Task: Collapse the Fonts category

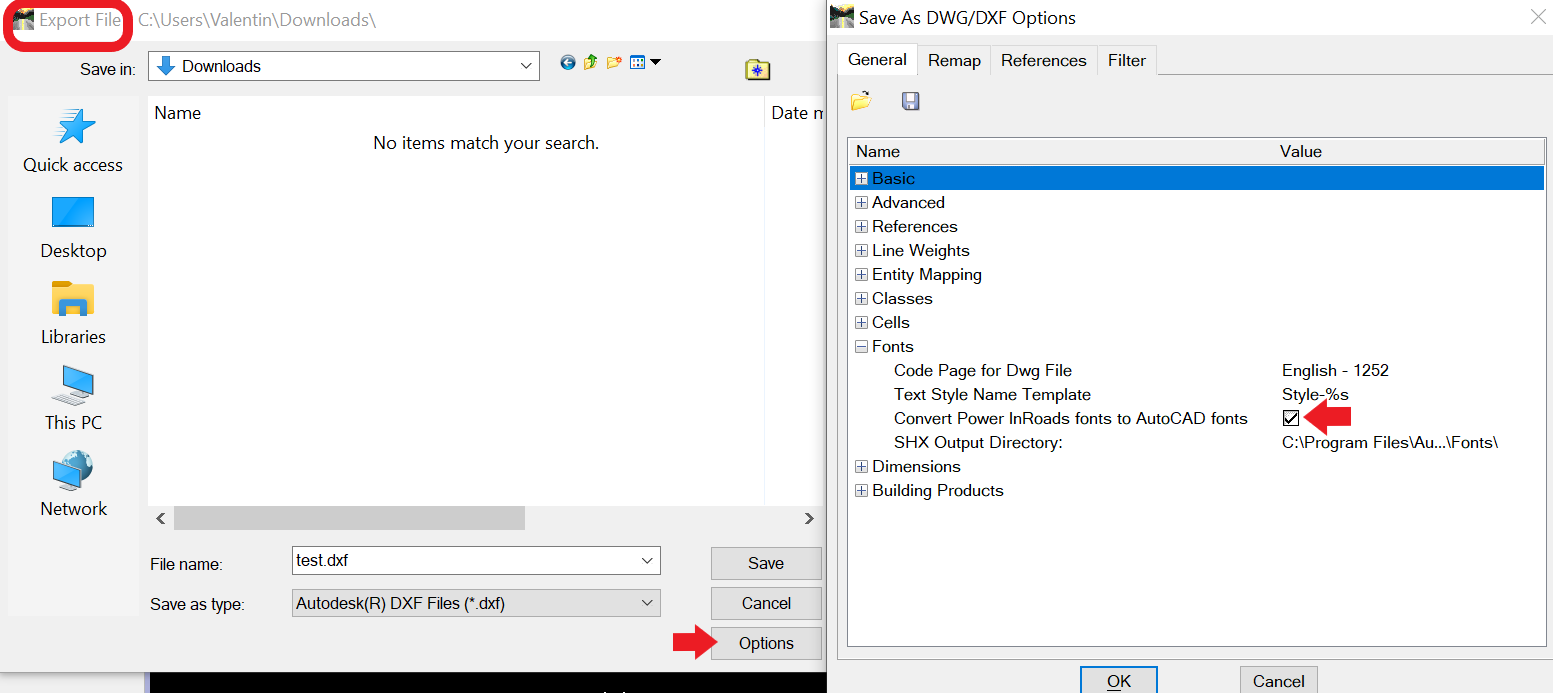Action: tap(861, 346)
